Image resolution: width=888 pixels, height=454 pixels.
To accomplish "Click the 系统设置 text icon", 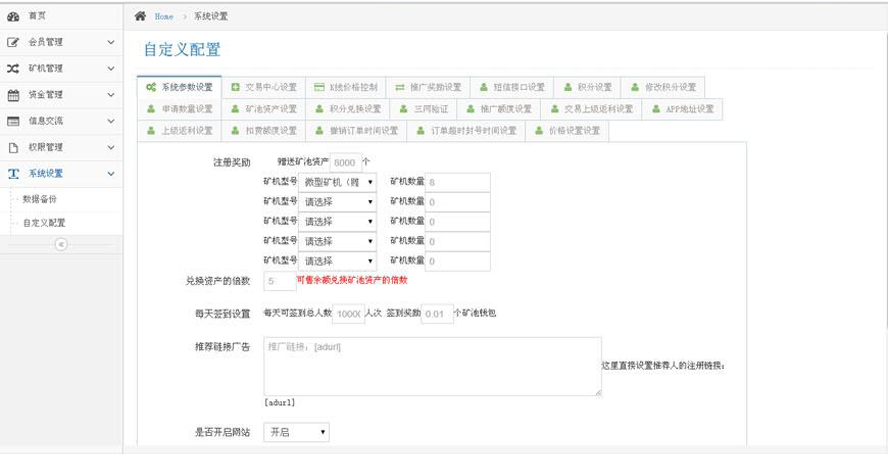I will pos(13,174).
